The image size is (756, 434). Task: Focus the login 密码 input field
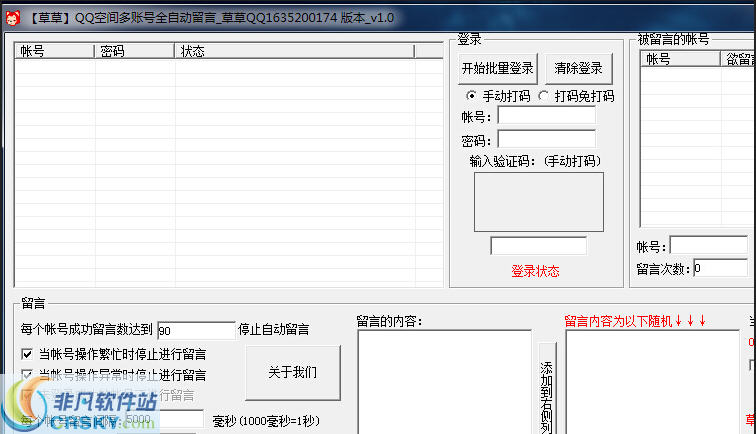[x=546, y=139]
